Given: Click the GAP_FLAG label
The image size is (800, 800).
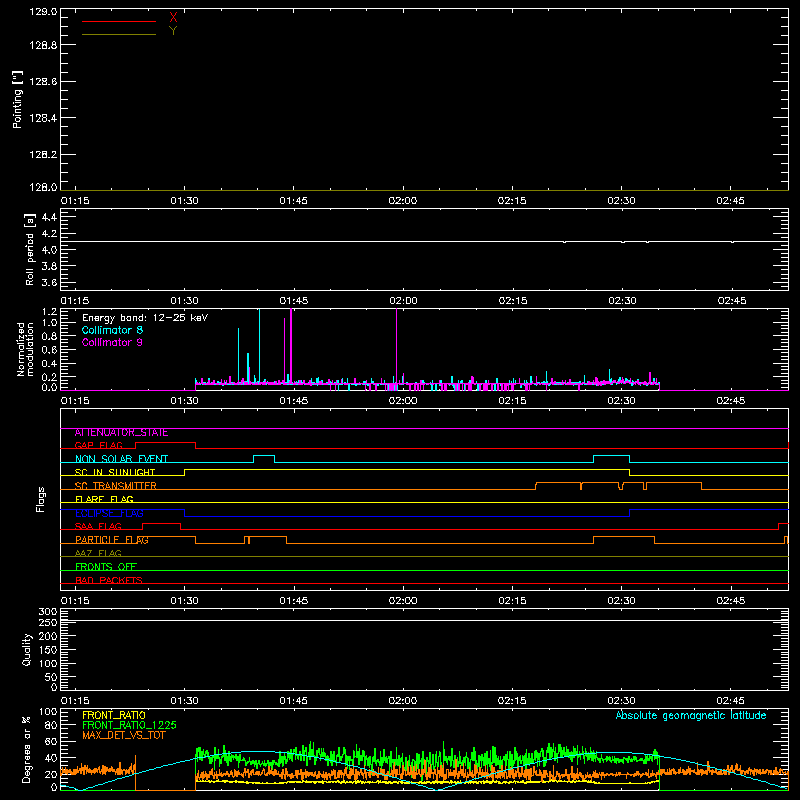Looking at the screenshot, I should 99,446.
